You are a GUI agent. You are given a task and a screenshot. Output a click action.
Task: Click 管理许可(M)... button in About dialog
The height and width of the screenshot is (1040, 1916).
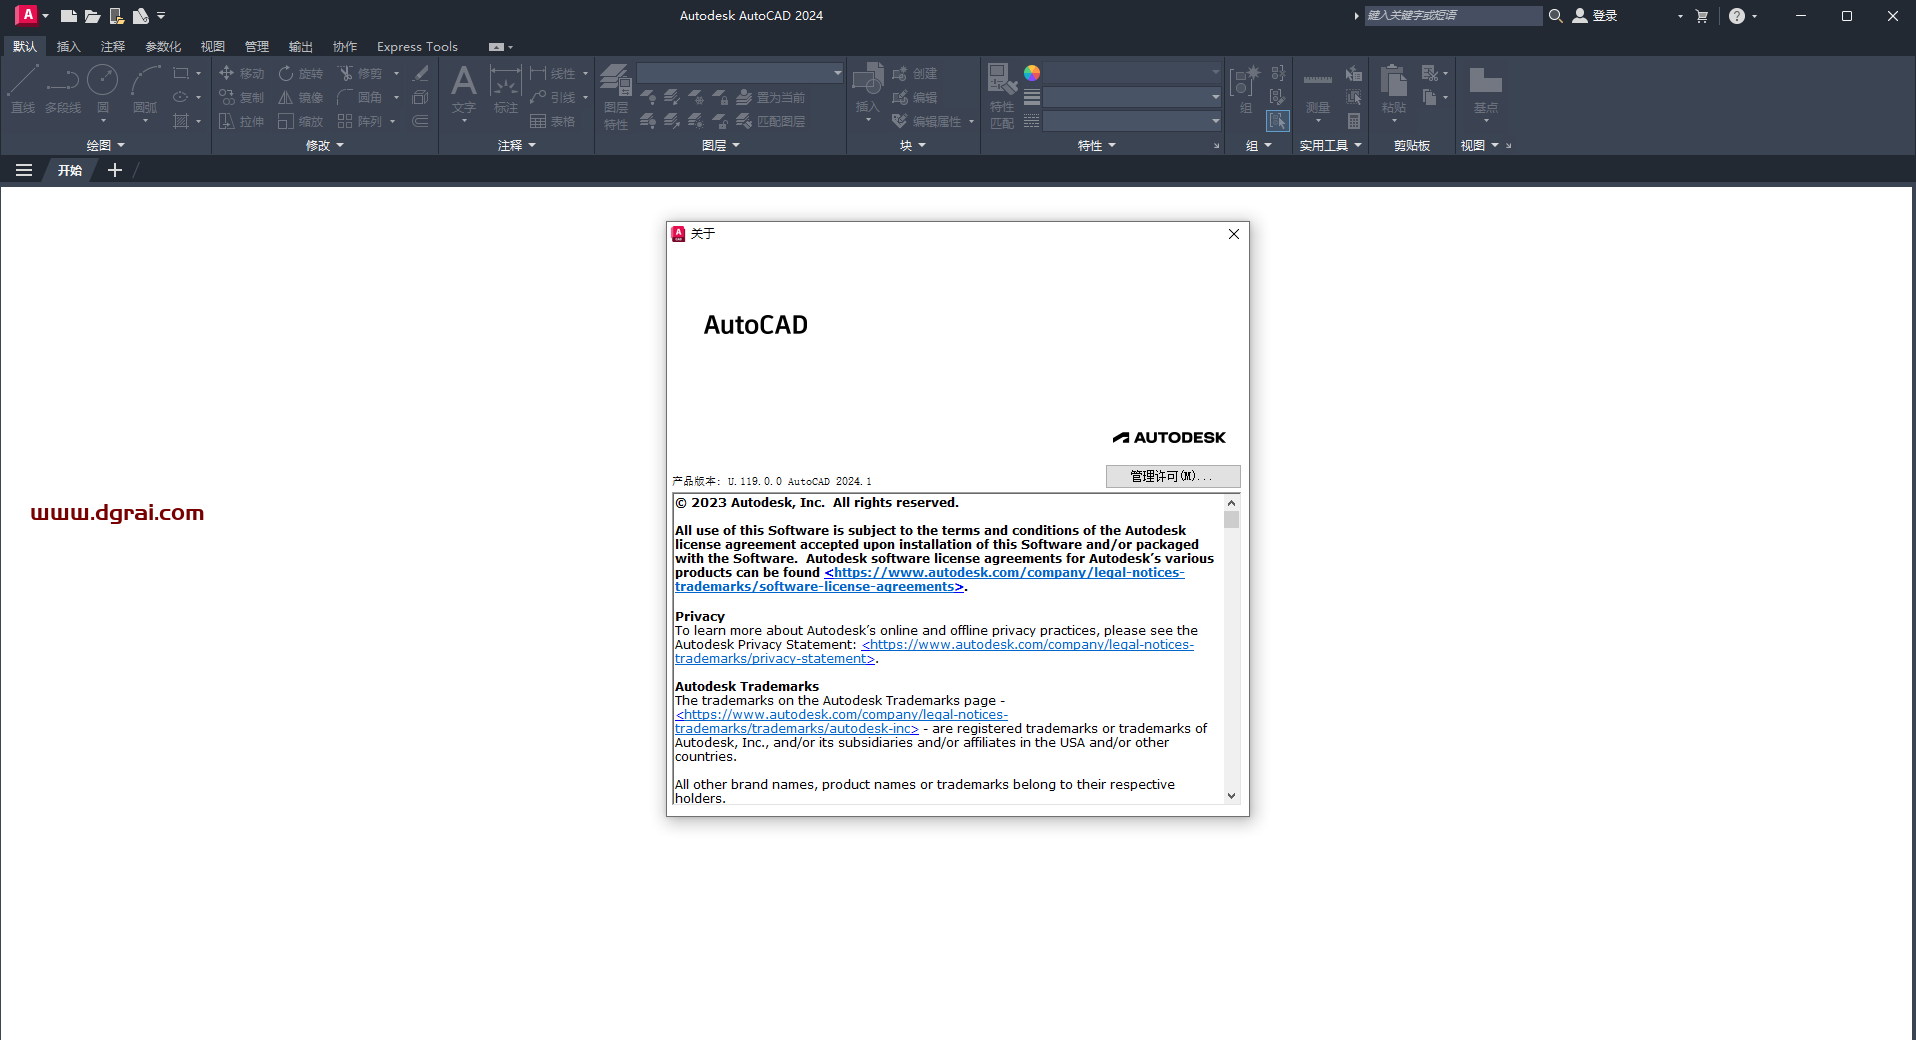1173,476
